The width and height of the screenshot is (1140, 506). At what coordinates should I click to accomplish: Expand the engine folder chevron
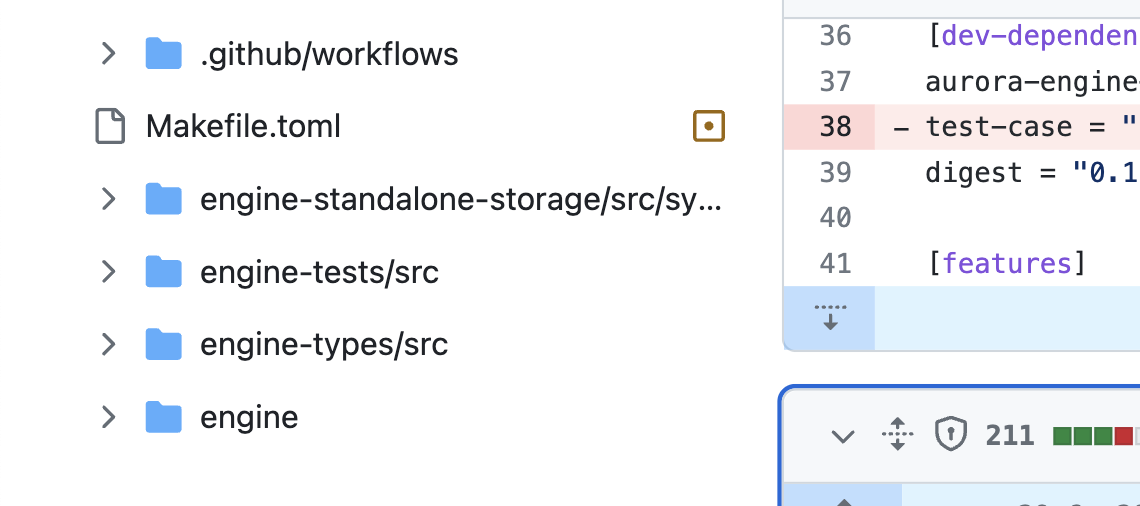click(x=108, y=417)
